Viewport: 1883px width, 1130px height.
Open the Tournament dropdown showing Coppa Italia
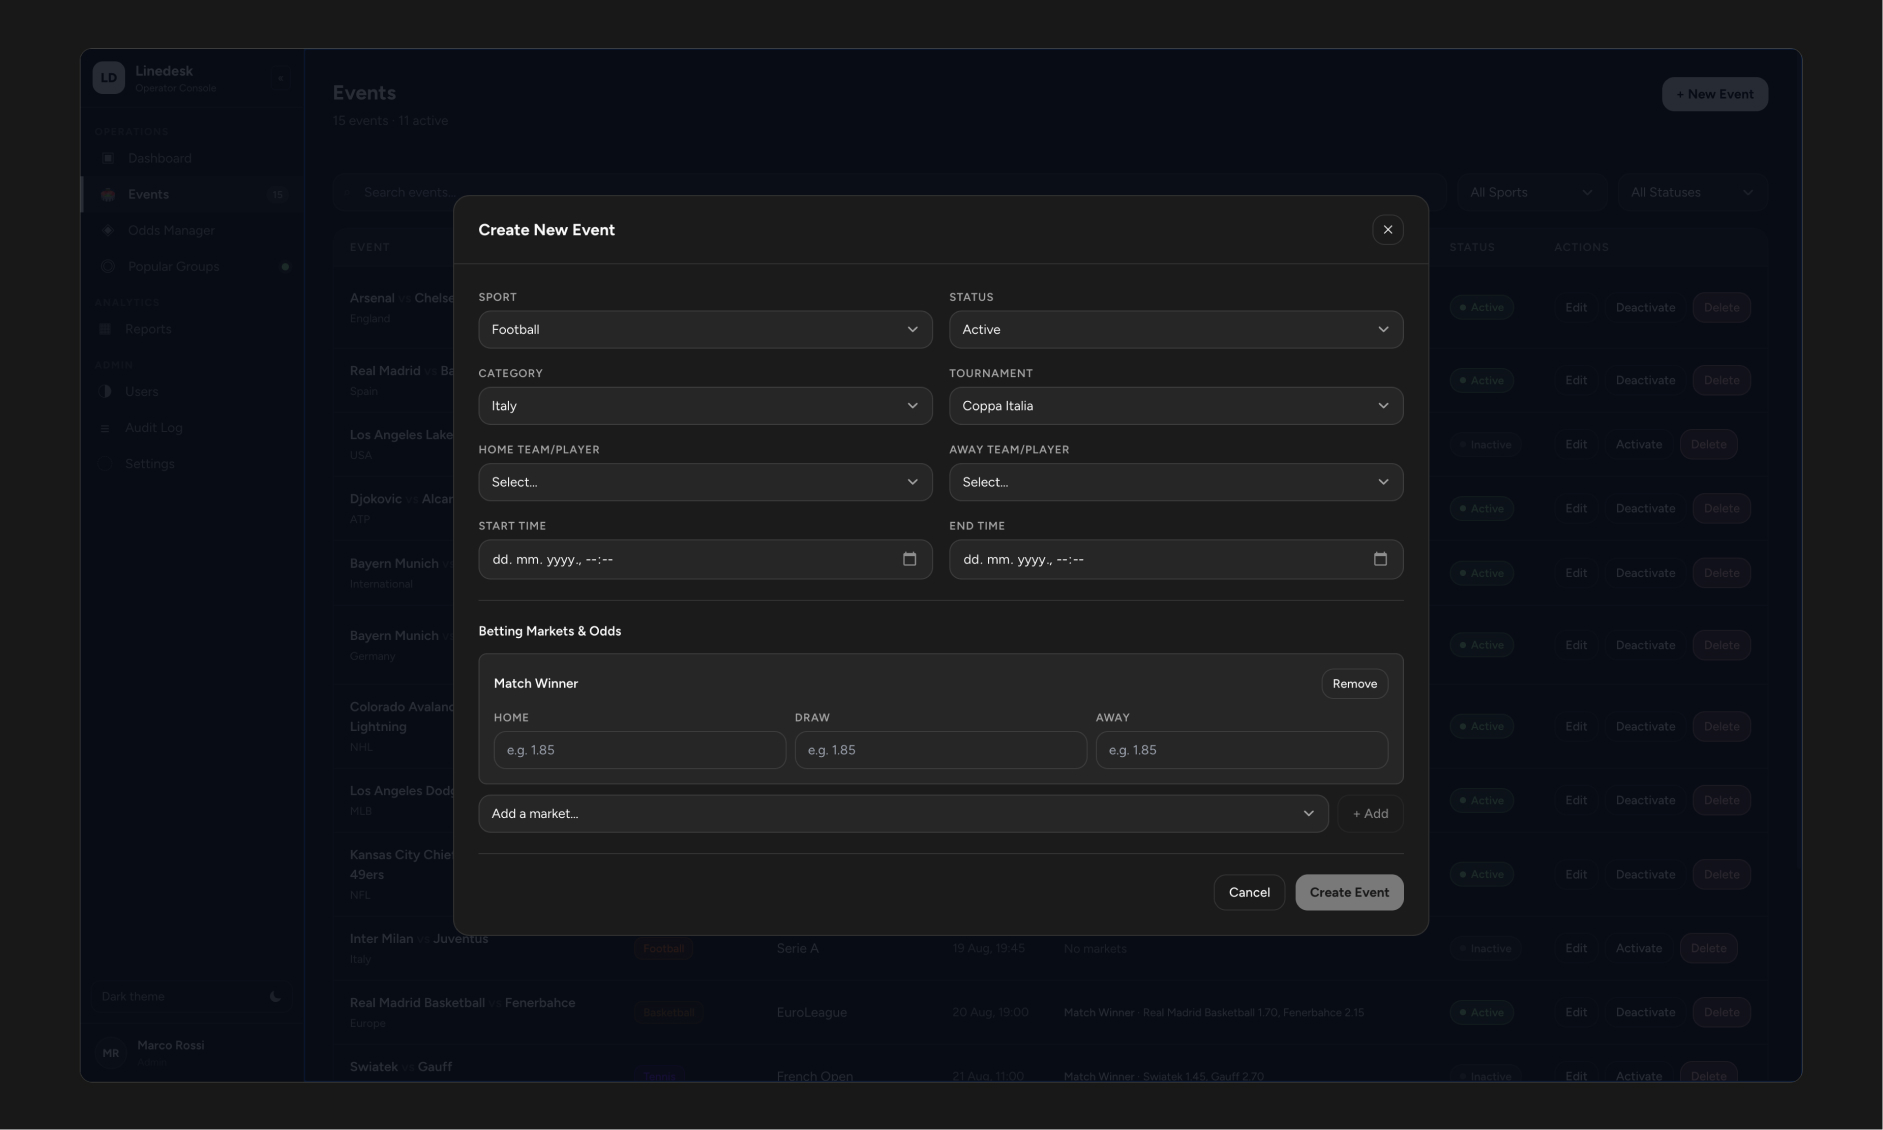(1176, 406)
